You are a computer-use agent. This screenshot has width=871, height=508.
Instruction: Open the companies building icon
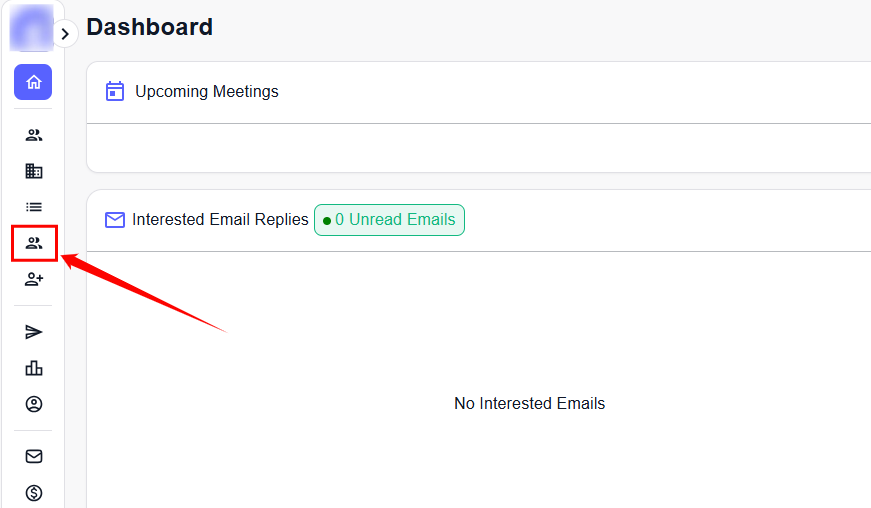click(34, 171)
